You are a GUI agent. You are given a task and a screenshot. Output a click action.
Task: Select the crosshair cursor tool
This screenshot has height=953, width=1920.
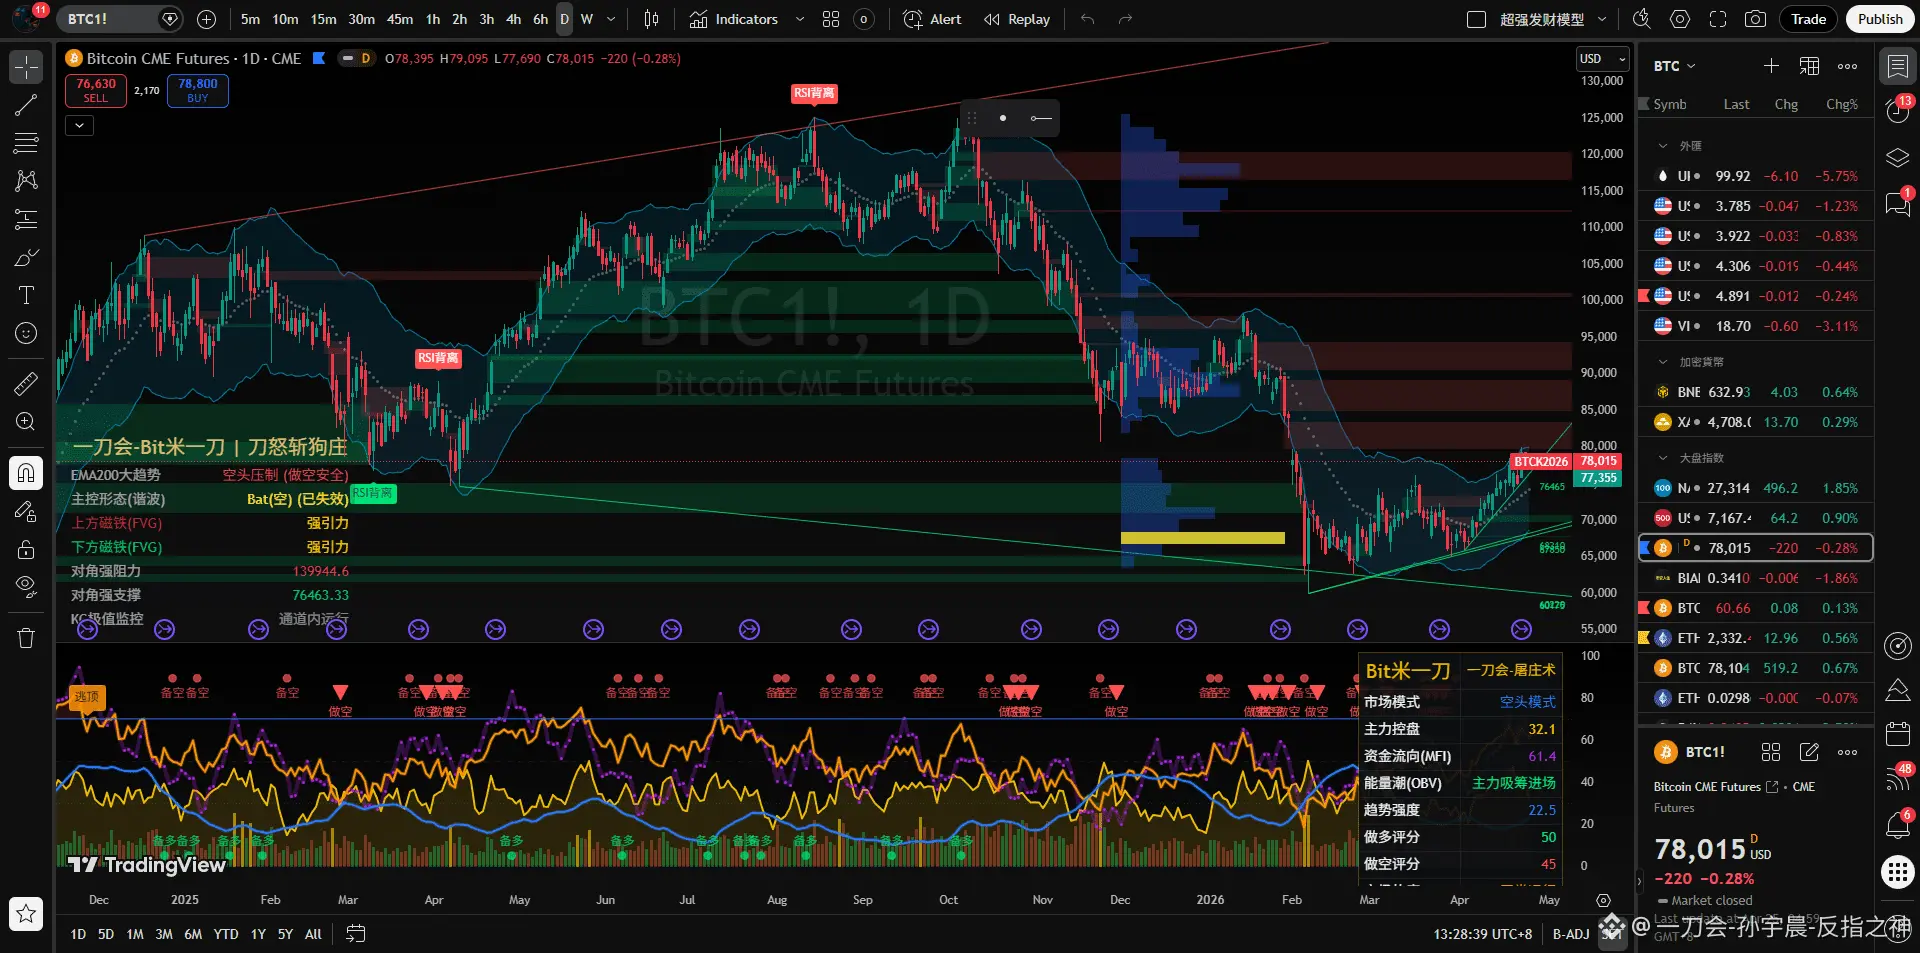click(x=26, y=67)
